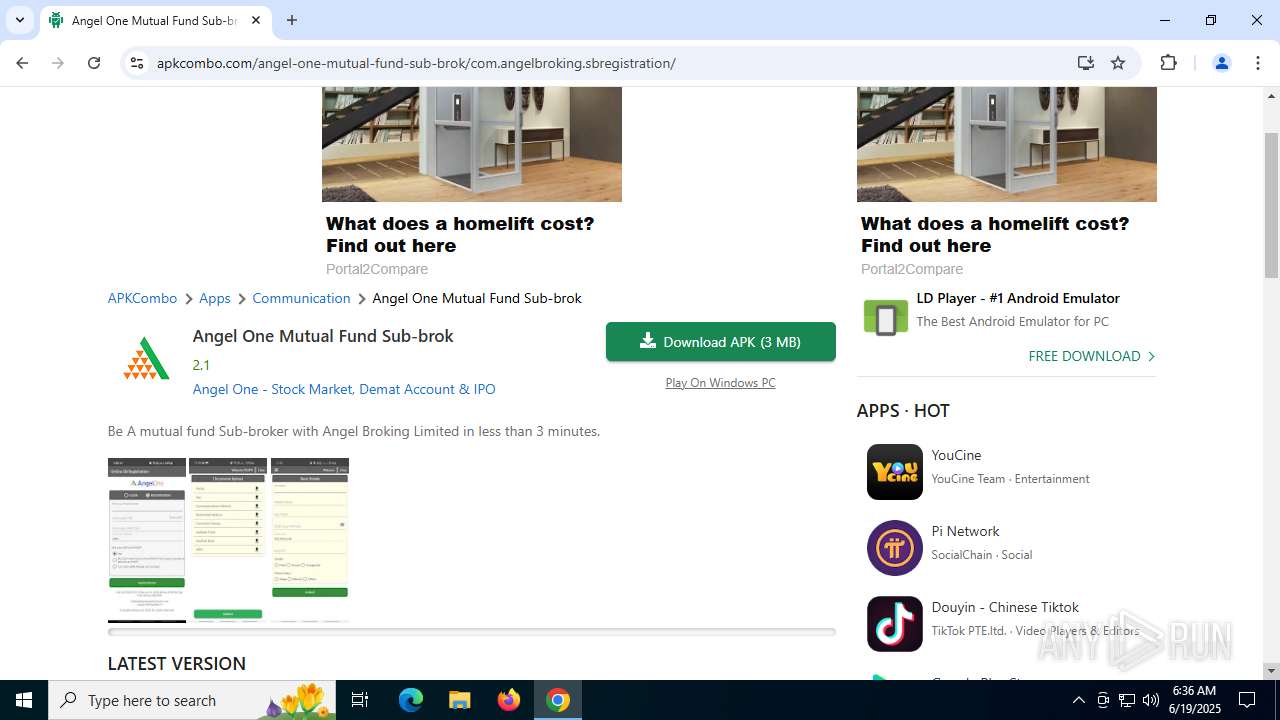The image size is (1280, 720).
Task: Click FREE DOWNLOAD link for LD Player
Action: (1091, 356)
